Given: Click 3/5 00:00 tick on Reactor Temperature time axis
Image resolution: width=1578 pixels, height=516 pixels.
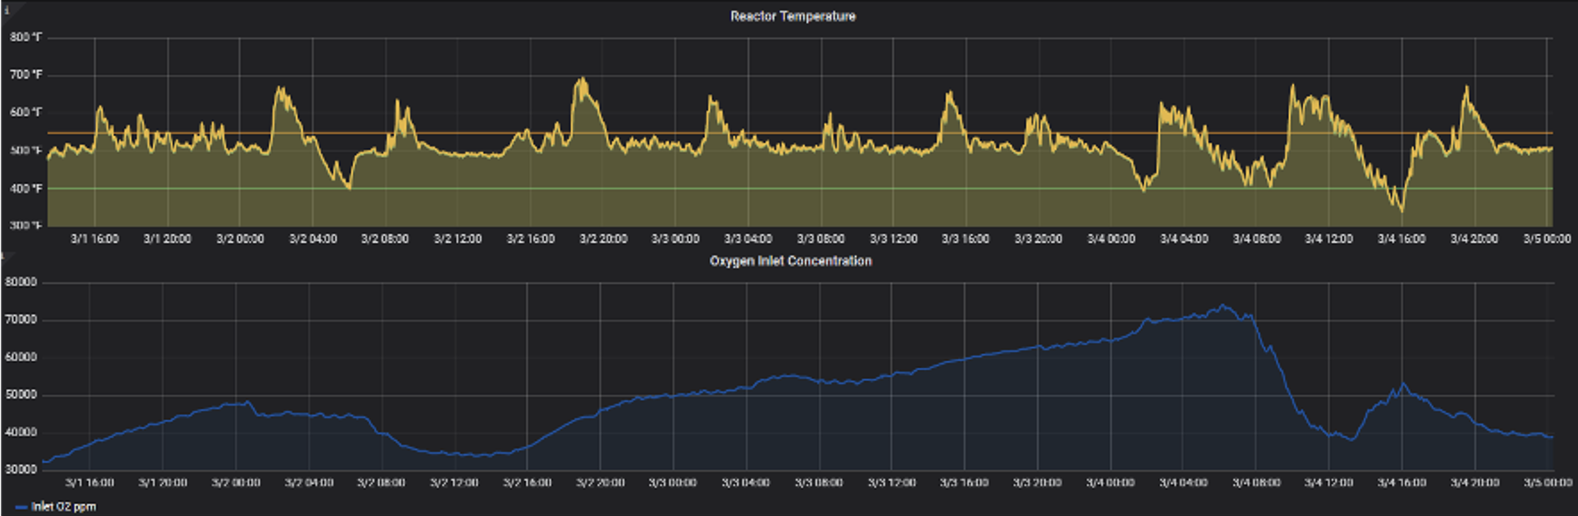Looking at the screenshot, I should [1546, 239].
